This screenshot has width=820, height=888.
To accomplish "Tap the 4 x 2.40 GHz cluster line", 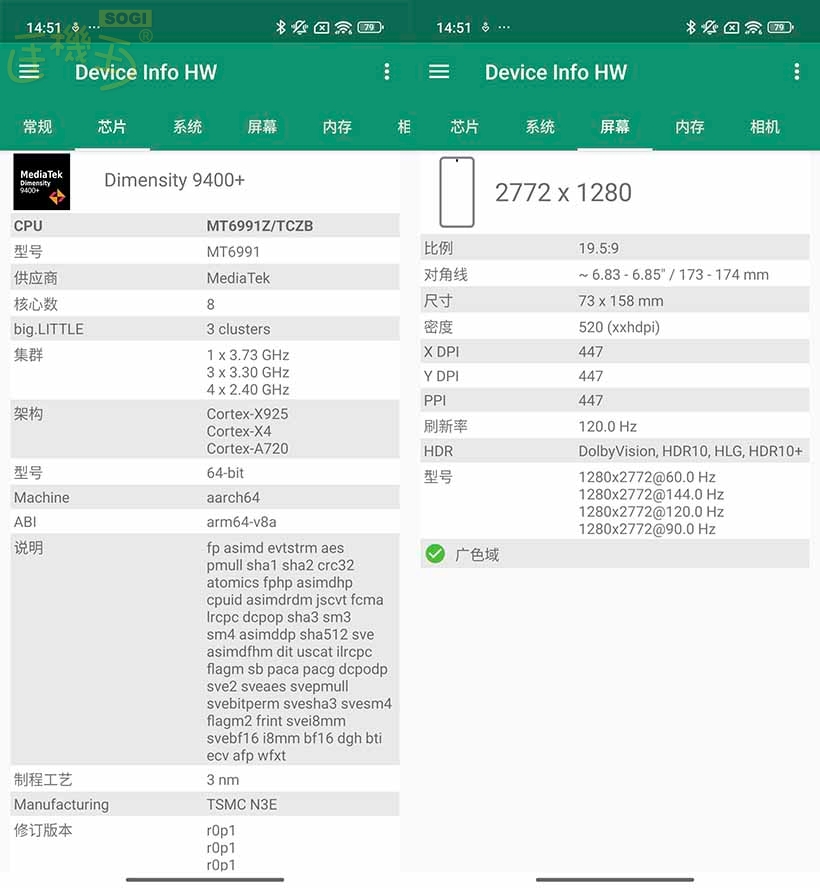I will click(x=248, y=390).
